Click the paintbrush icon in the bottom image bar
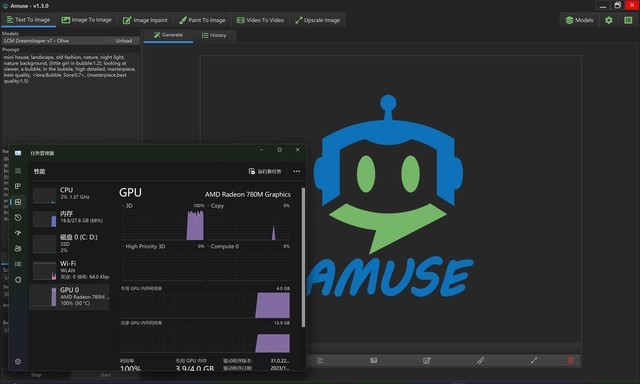The image size is (640, 384). 480,360
